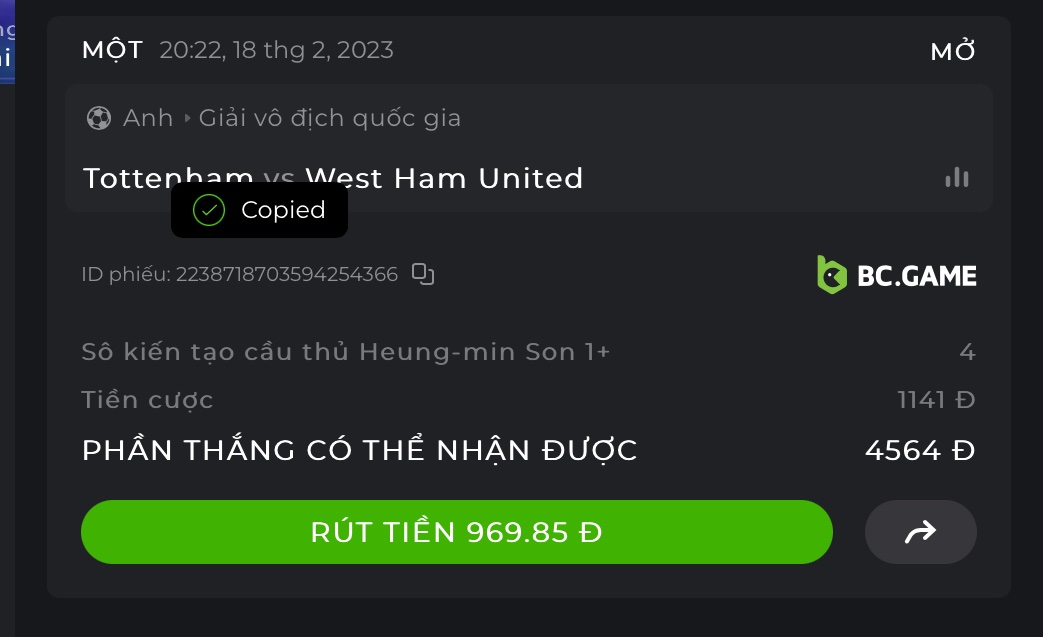This screenshot has height=637, width=1043.
Task: Click the potential winnings 4564 Đ
Action: click(x=919, y=451)
